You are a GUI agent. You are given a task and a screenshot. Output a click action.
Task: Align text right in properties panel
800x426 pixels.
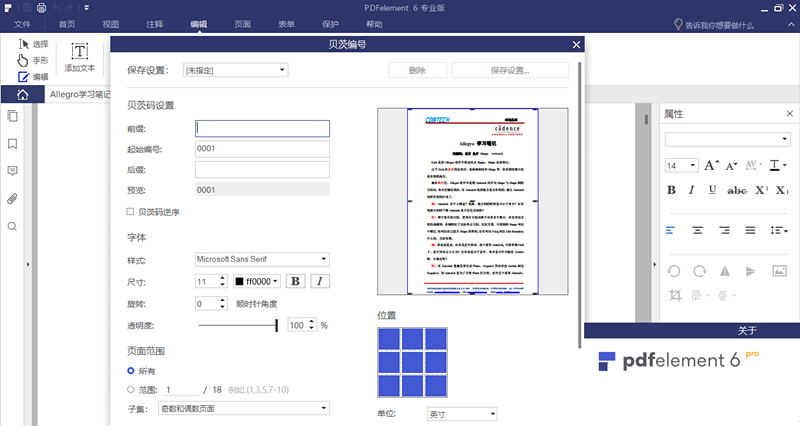[724, 231]
